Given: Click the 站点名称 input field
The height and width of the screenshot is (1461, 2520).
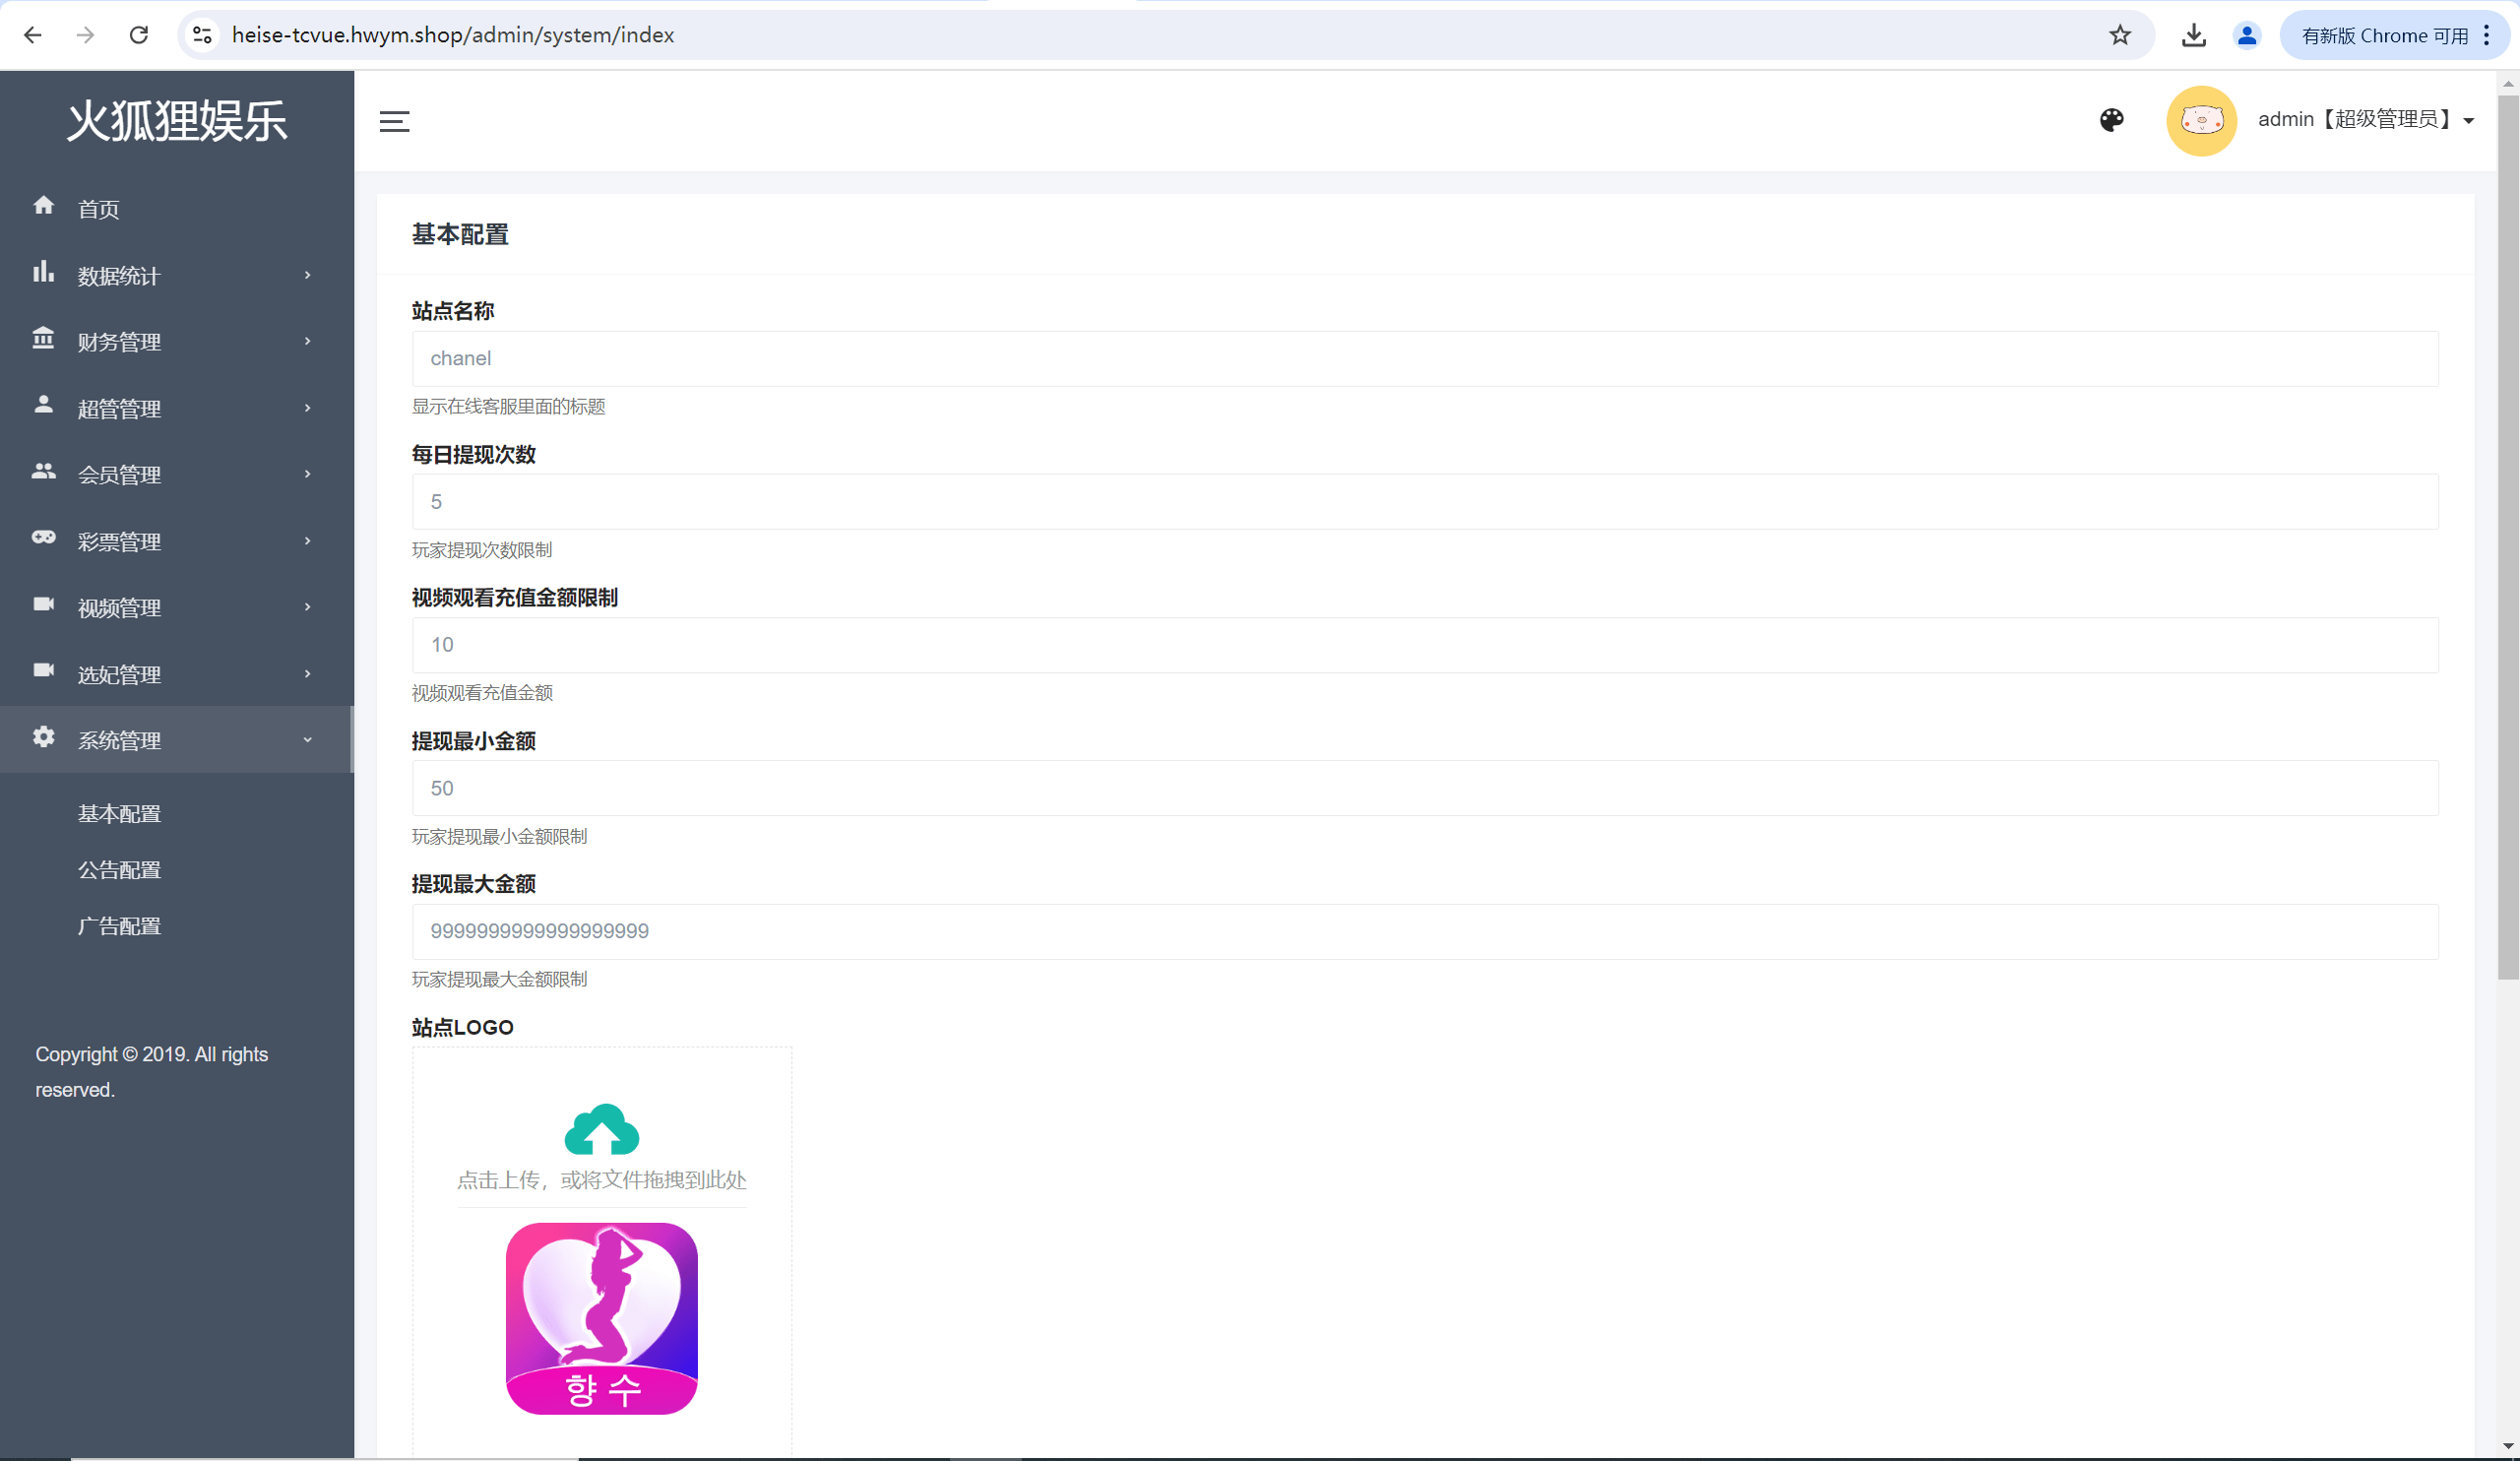Looking at the screenshot, I should click(1424, 358).
